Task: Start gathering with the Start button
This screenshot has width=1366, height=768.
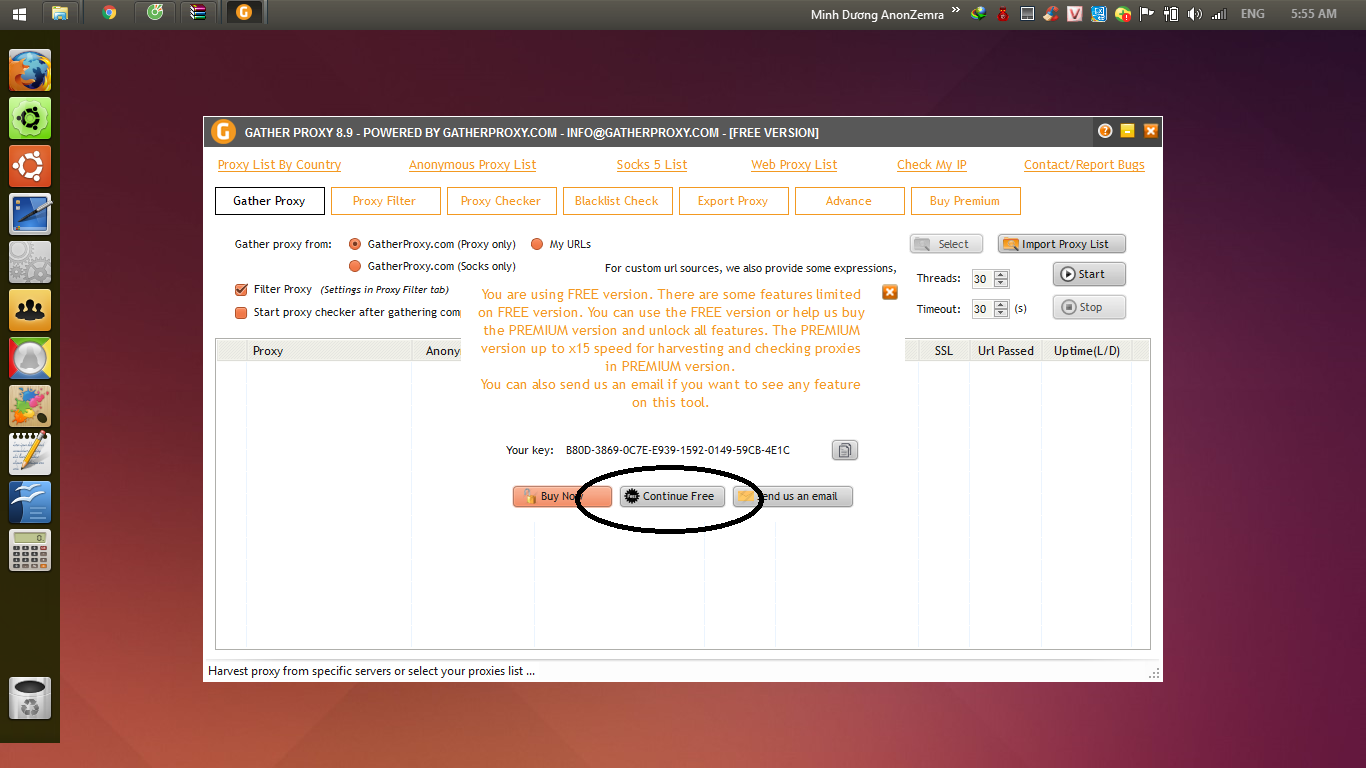Action: (x=1089, y=274)
